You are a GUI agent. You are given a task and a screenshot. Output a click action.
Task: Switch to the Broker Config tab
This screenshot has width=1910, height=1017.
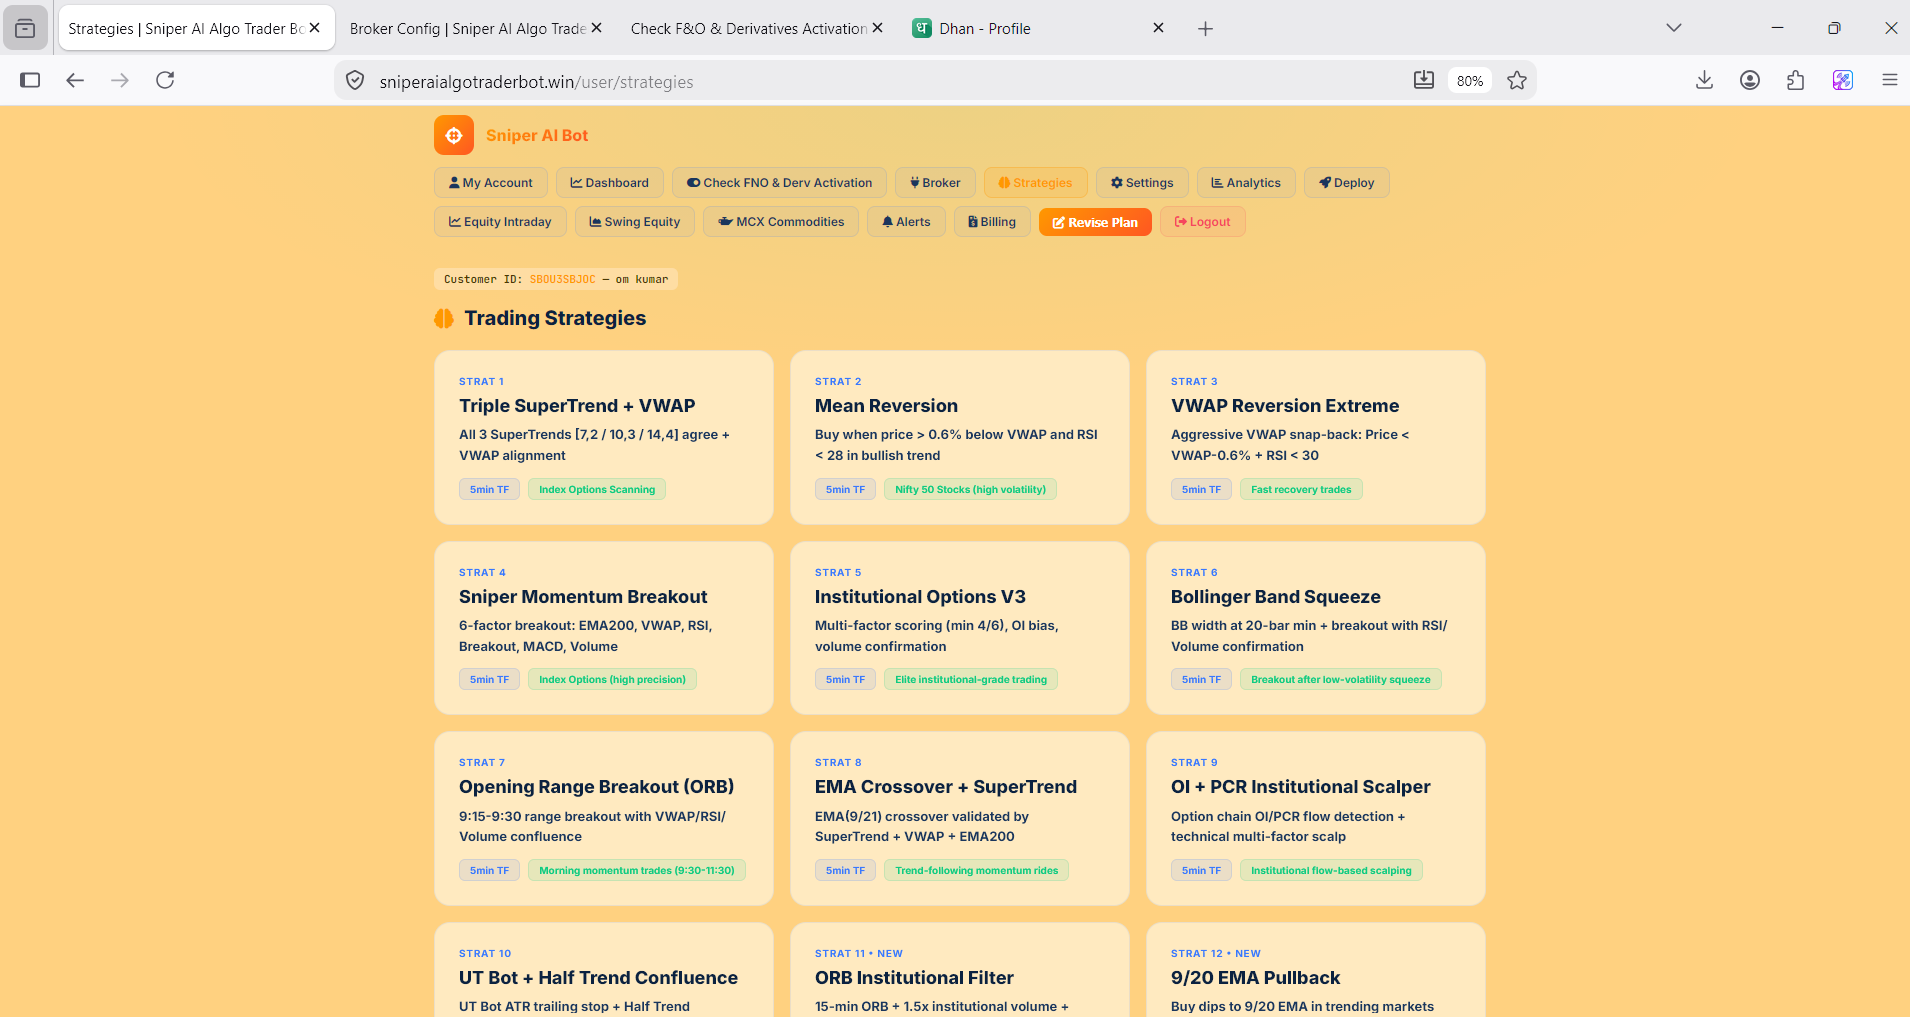click(x=467, y=29)
